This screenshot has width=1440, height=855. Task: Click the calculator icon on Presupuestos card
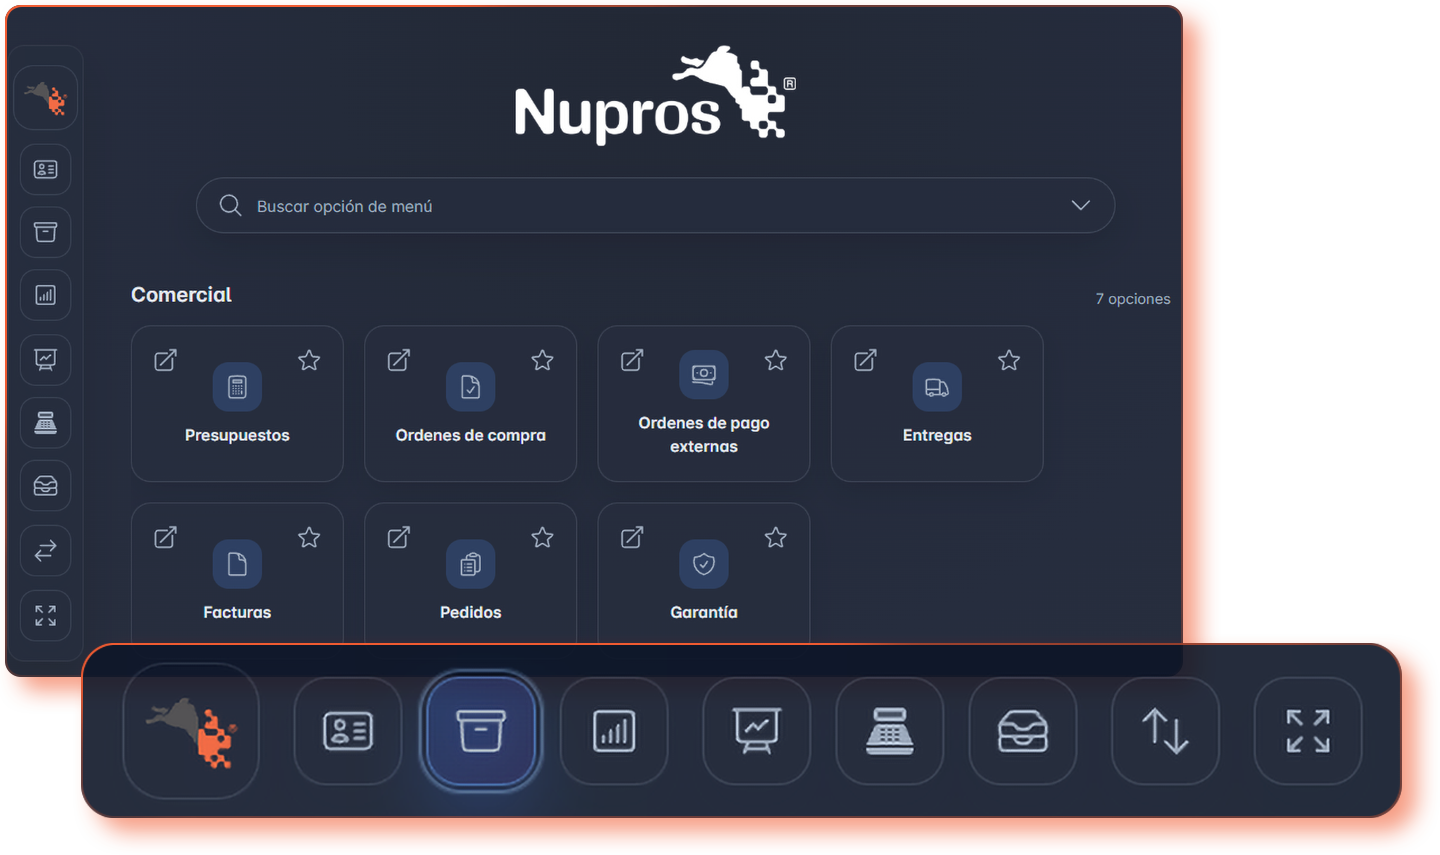coord(237,387)
